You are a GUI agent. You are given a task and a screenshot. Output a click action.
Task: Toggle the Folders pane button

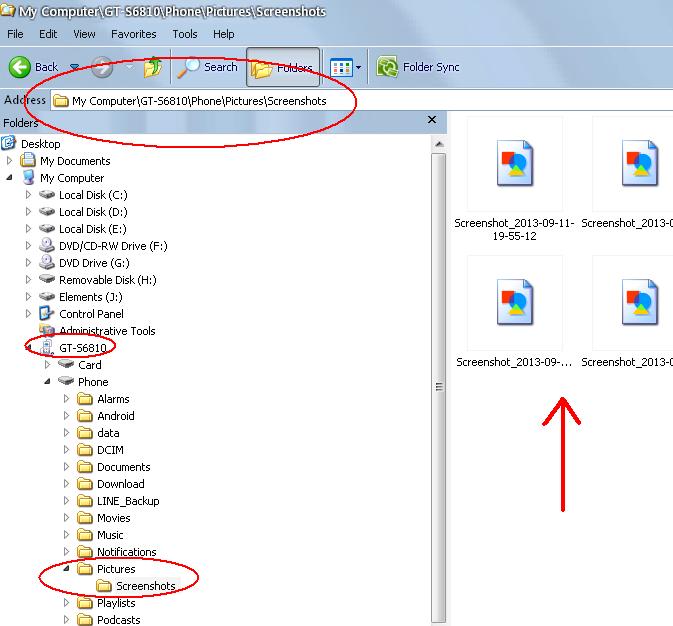[283, 67]
